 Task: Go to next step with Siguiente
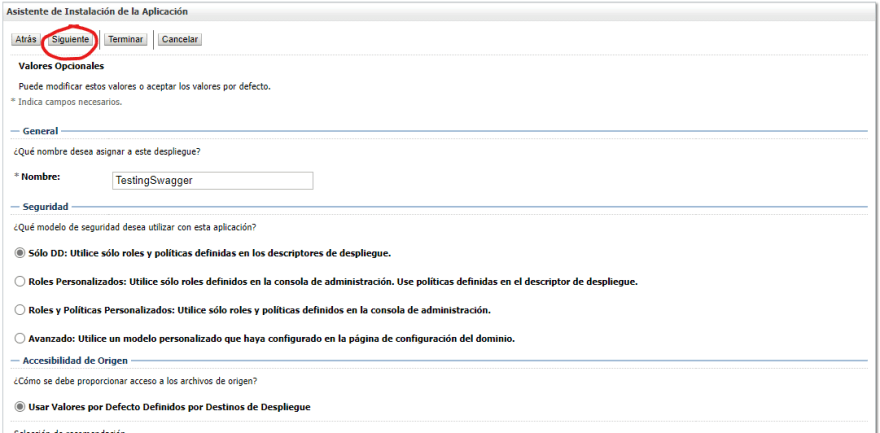(70, 40)
